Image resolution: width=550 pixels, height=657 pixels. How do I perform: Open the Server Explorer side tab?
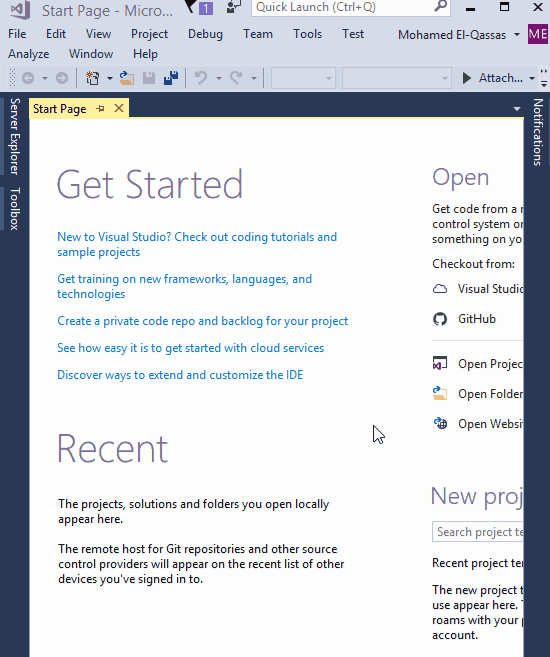(x=14, y=136)
